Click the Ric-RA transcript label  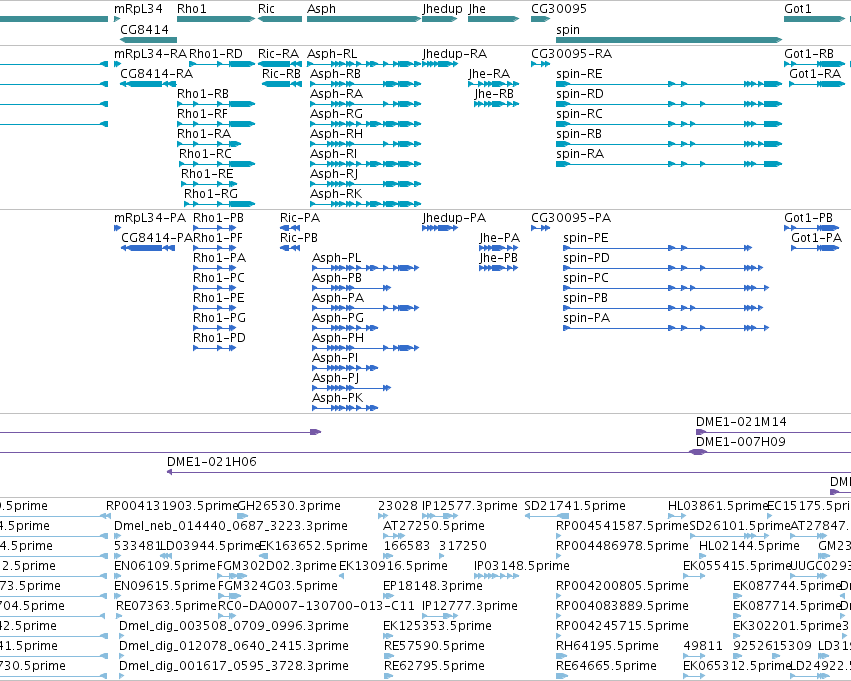278,54
